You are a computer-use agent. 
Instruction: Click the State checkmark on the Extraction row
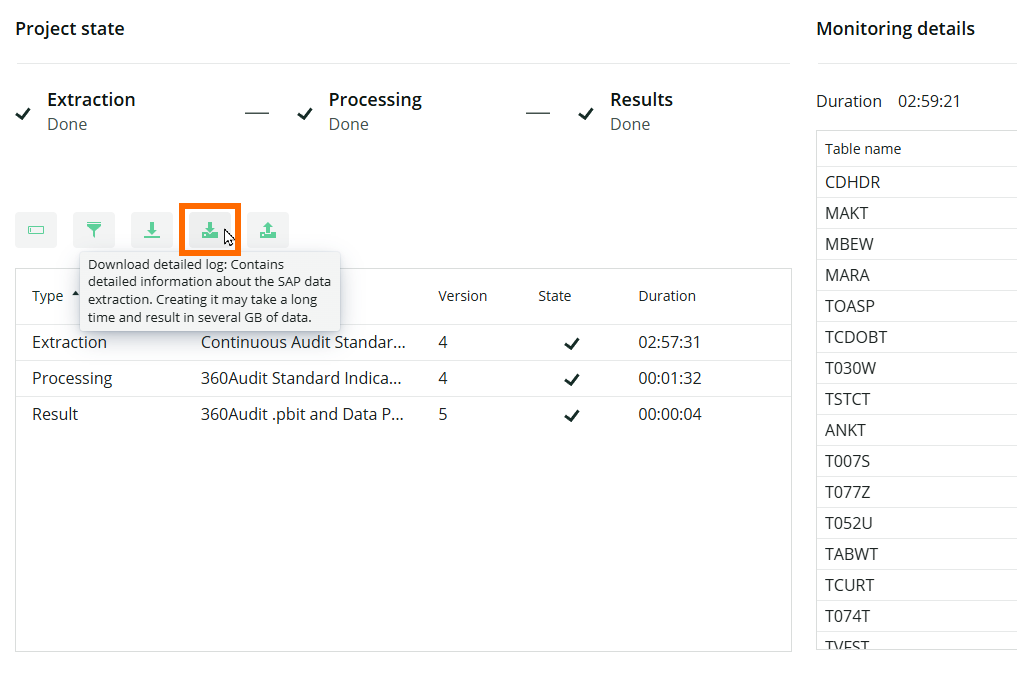(572, 342)
